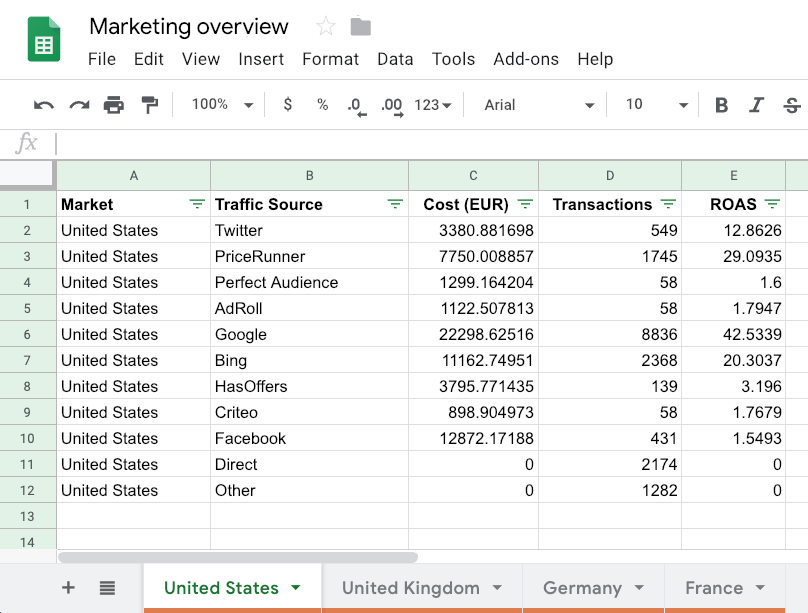Select the HasOffers cell
This screenshot has width=808, height=613.
pos(309,386)
